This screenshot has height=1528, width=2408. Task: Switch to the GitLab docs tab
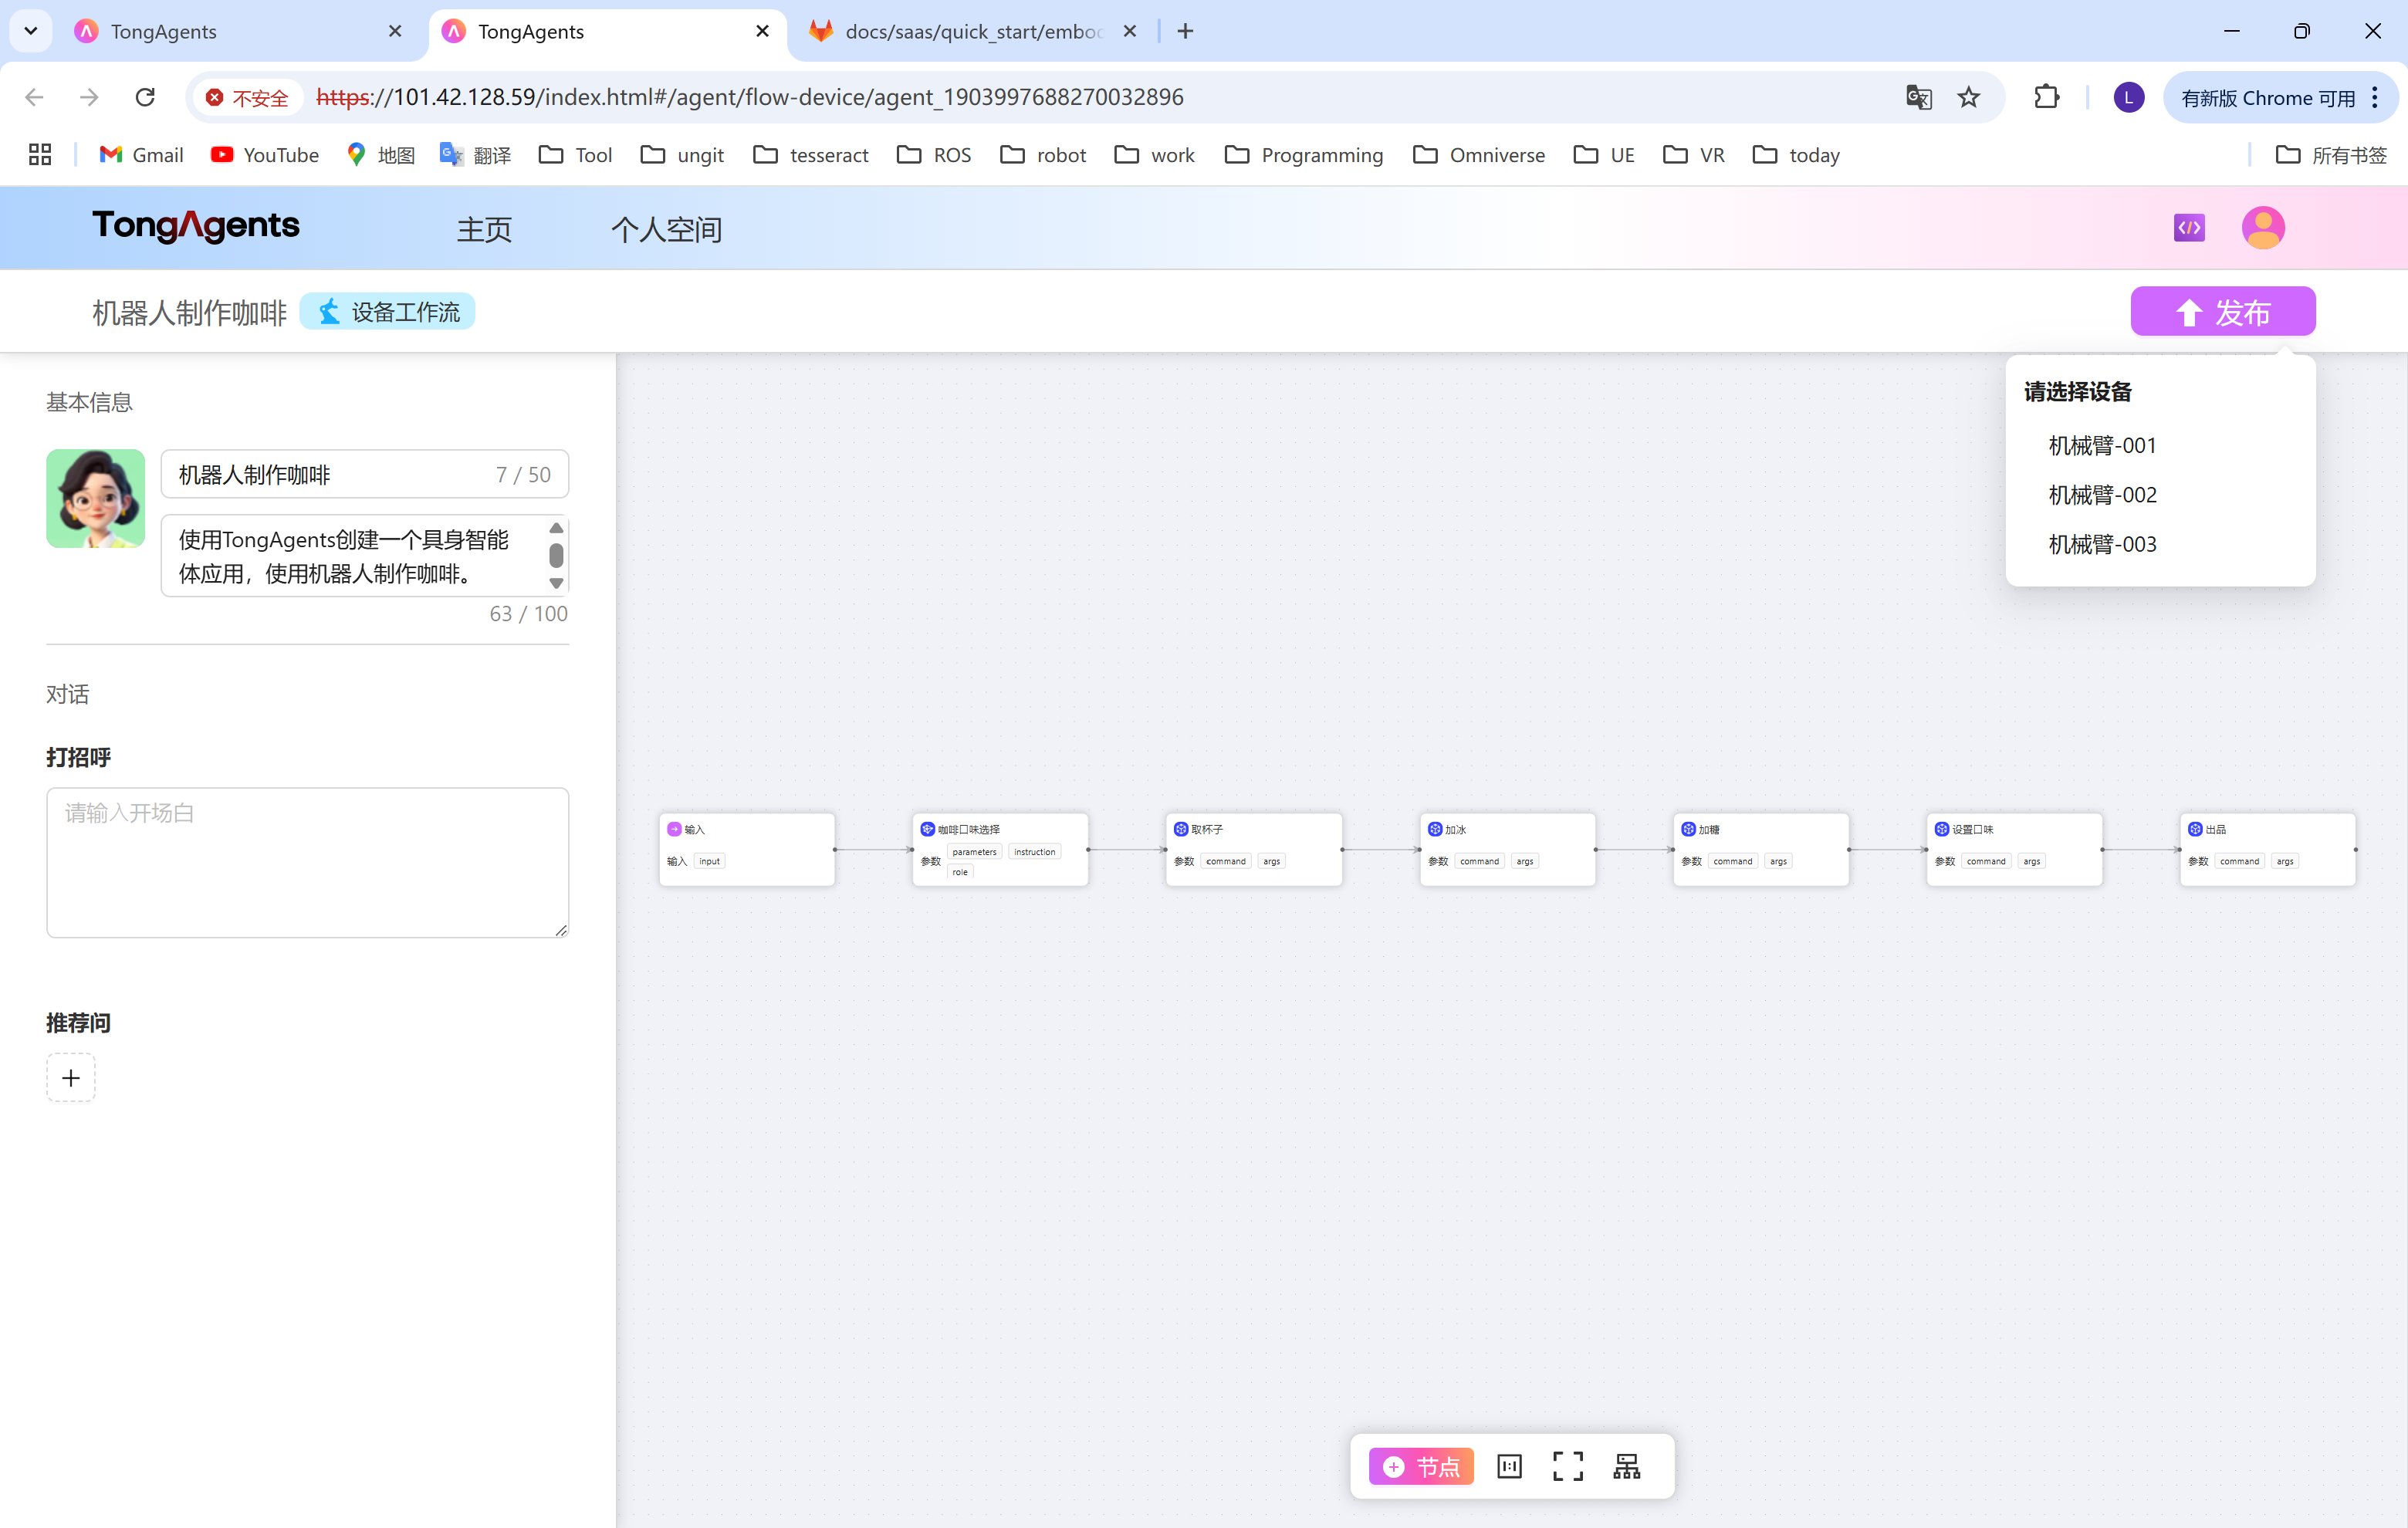[x=970, y=31]
